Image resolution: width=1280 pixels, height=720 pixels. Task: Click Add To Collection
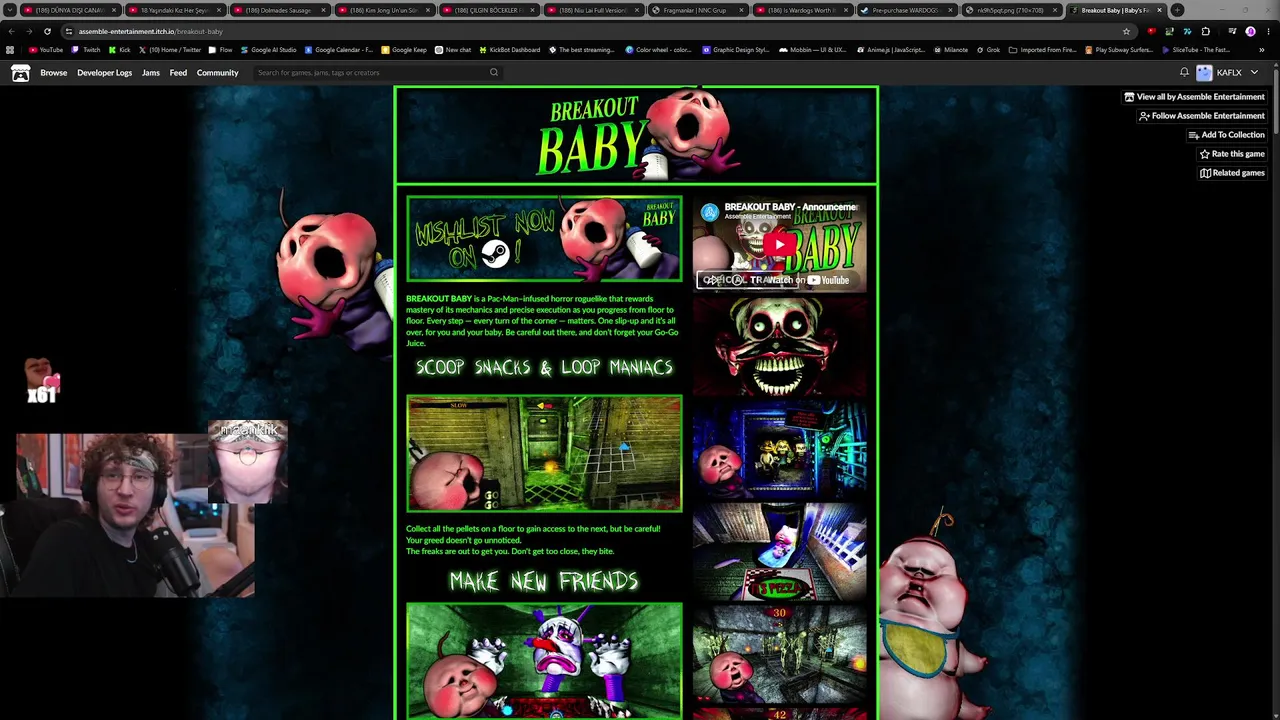tap(1226, 135)
